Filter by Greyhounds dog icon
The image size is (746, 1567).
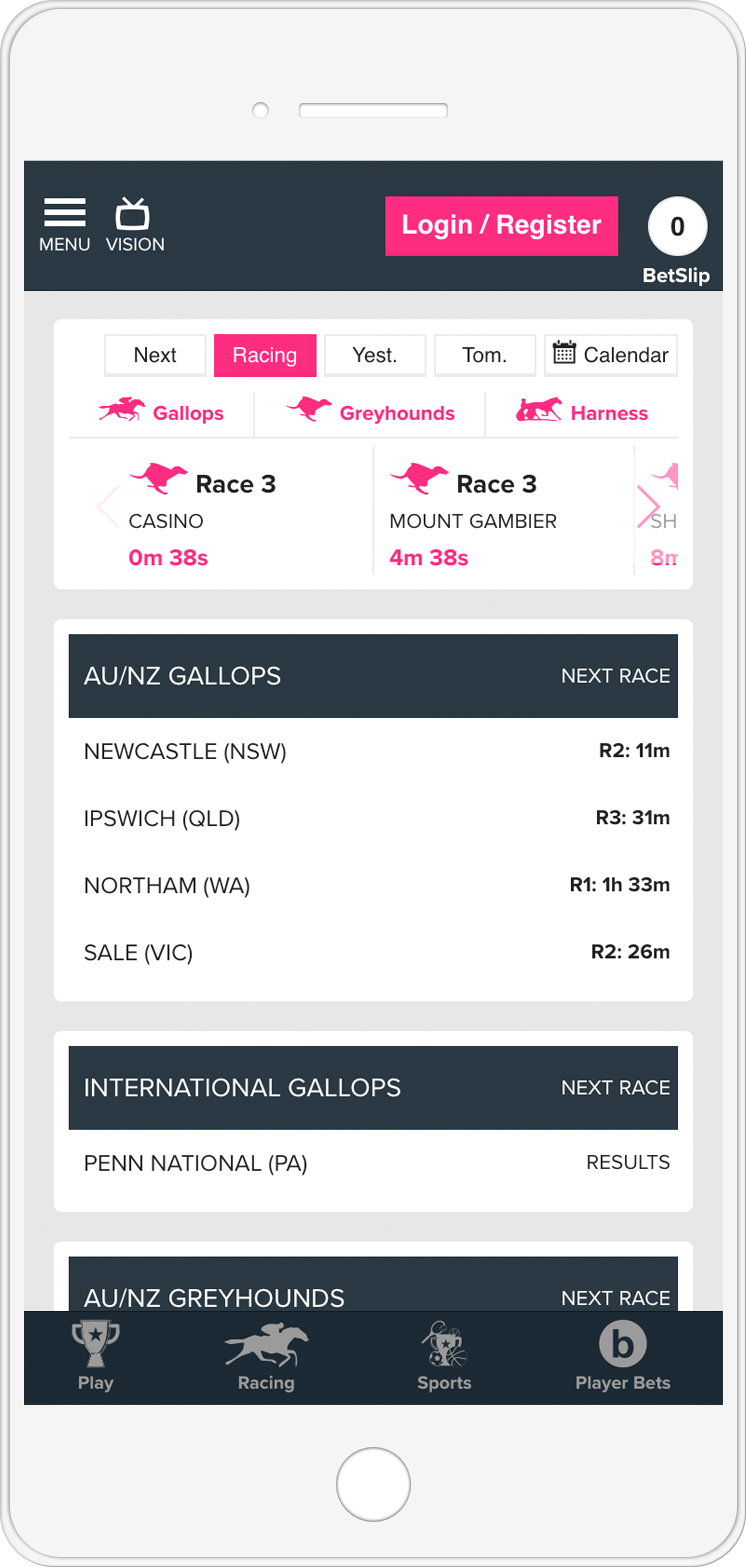(x=309, y=410)
